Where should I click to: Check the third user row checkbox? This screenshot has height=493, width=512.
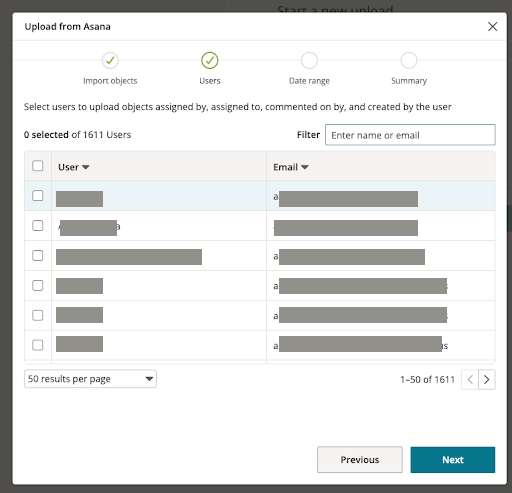click(38, 256)
